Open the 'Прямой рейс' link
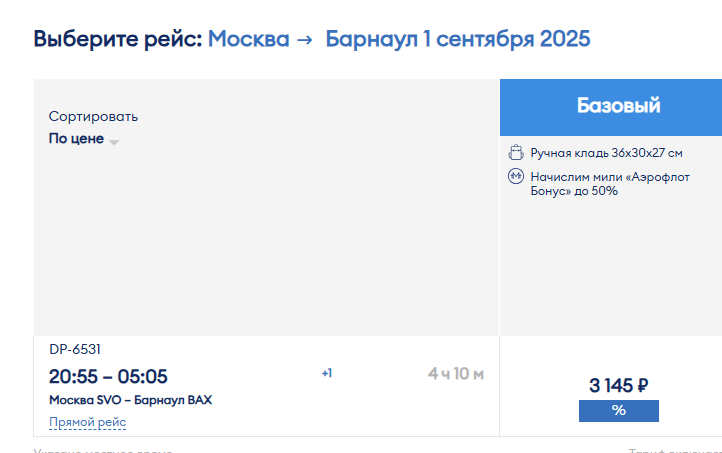 tap(87, 422)
